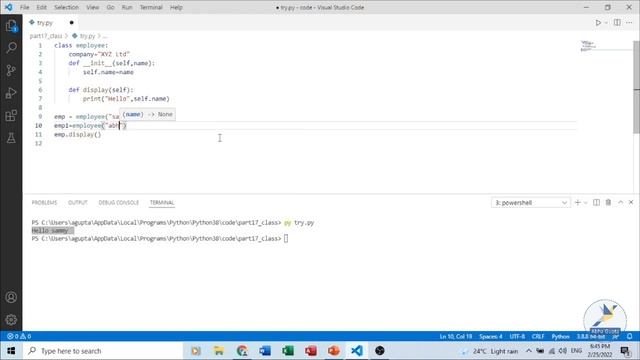Split the terminal panel
Screen dimensions: 640x360
tap(596, 202)
